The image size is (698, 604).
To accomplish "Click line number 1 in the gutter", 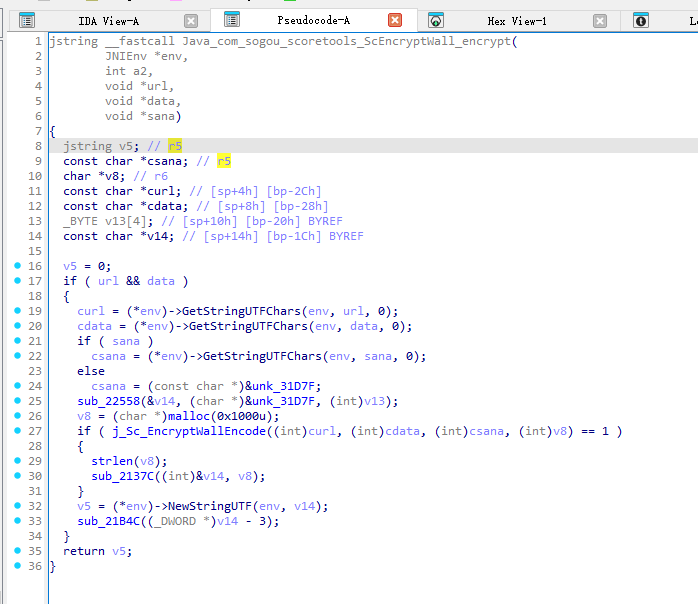I will tap(38, 41).
